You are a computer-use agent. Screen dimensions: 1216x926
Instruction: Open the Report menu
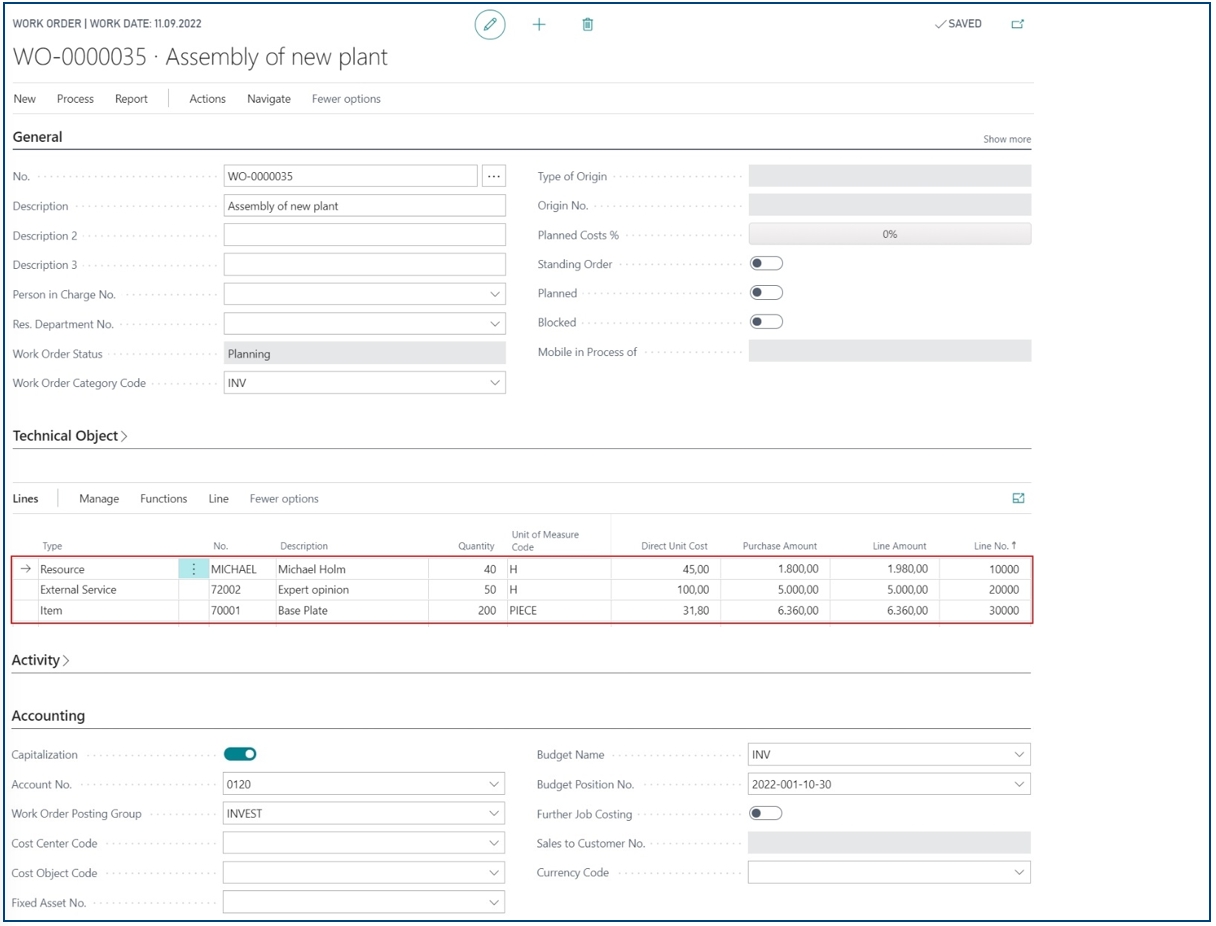[x=131, y=99]
